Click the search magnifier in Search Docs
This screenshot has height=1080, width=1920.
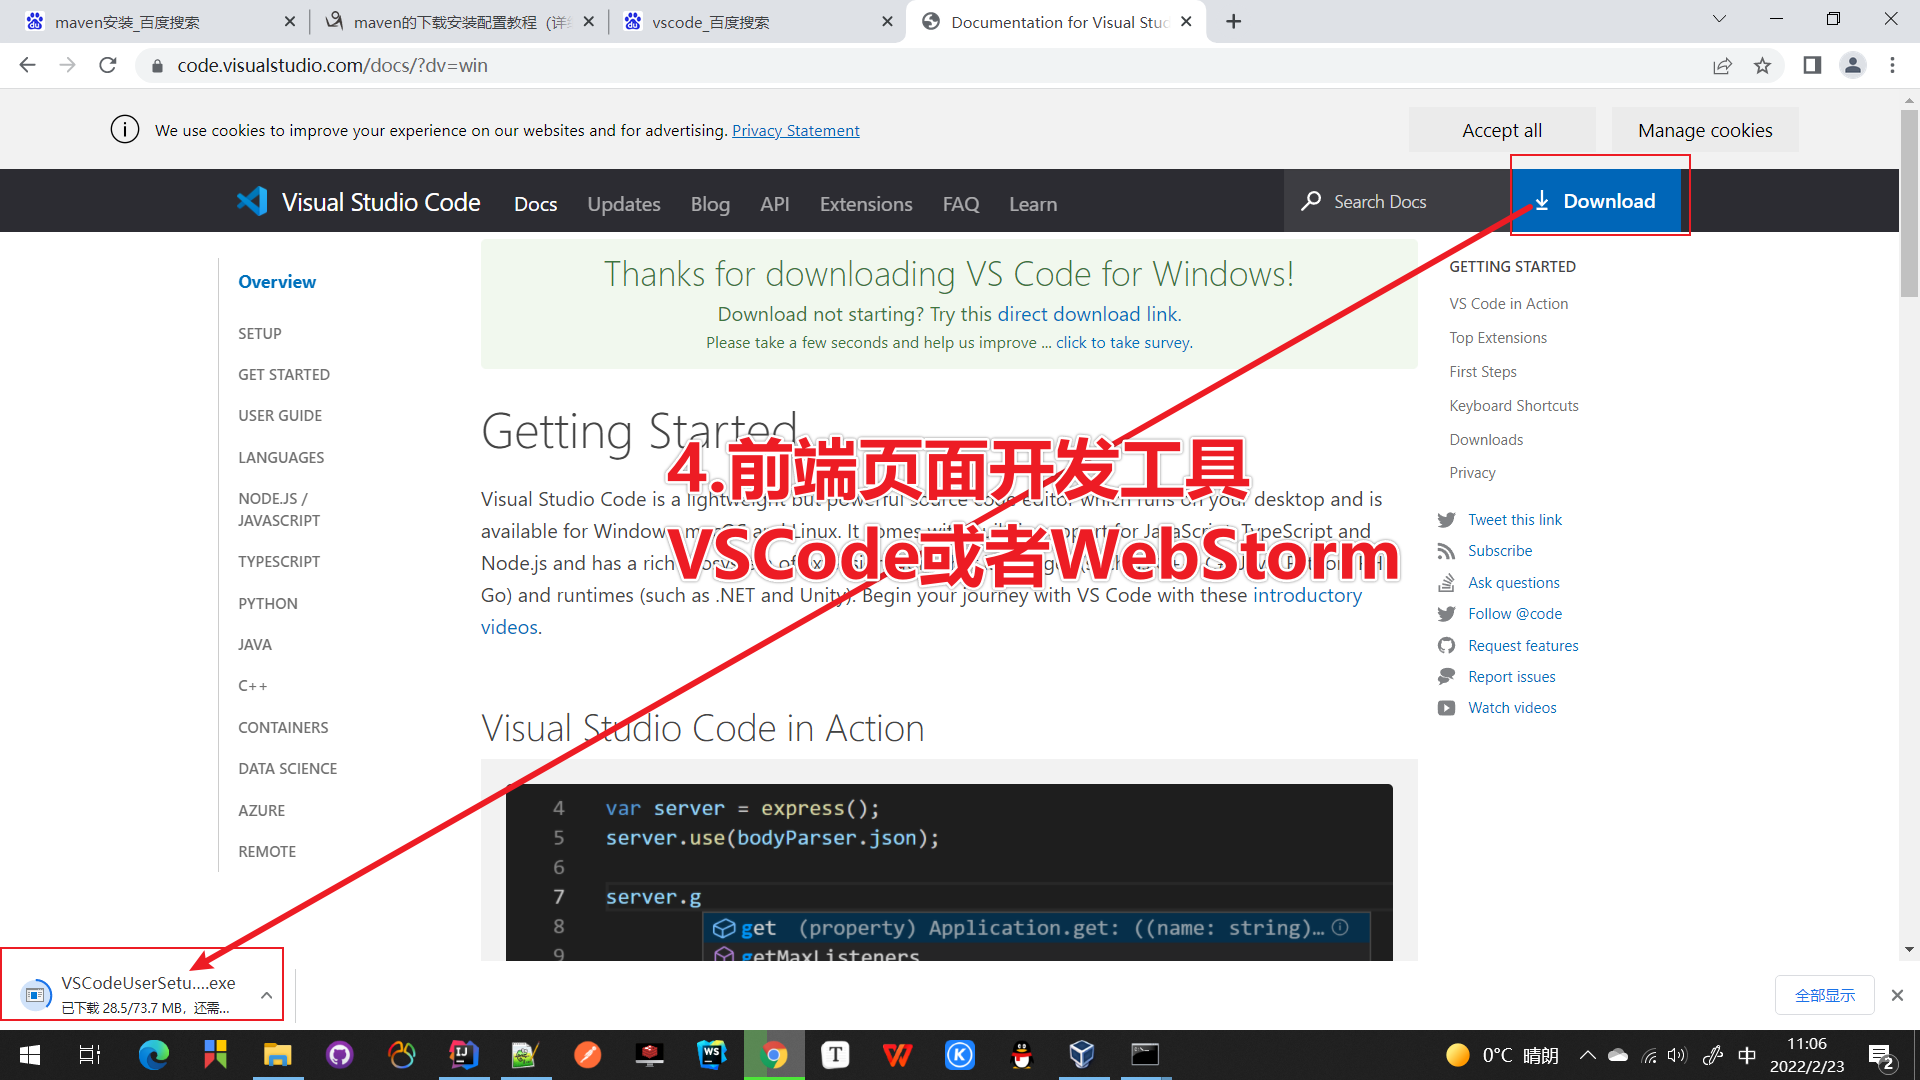[1311, 201]
